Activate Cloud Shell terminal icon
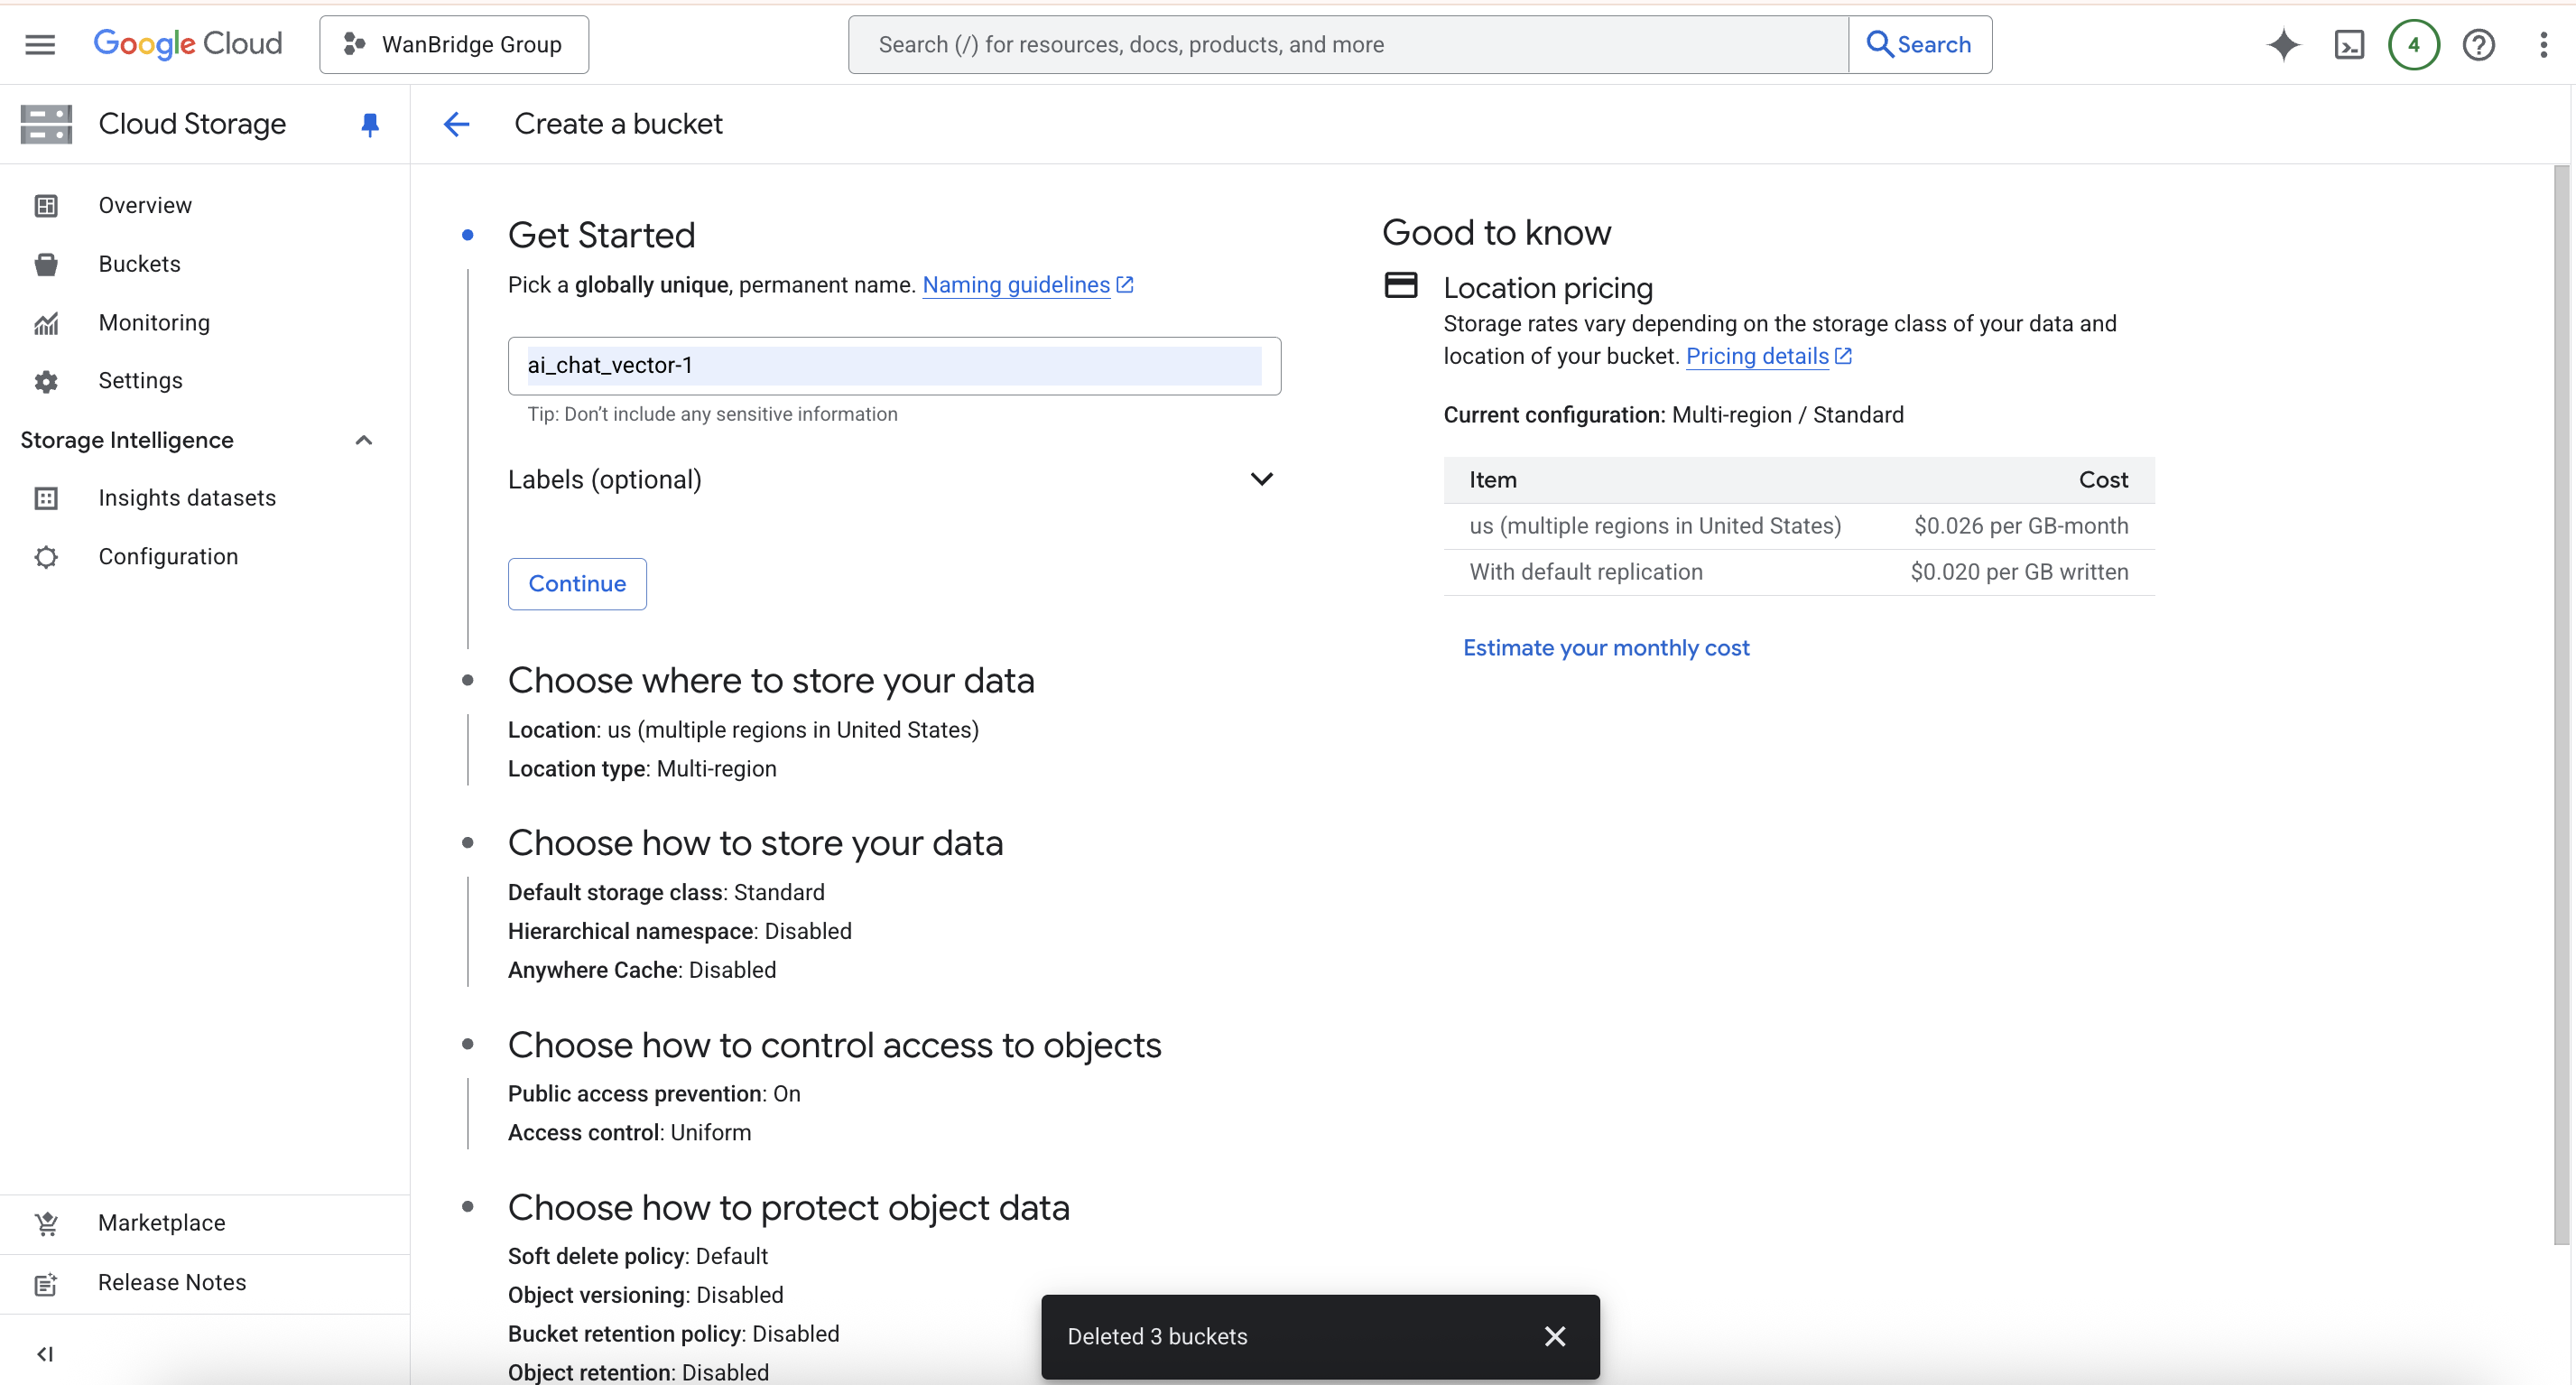Viewport: 2576px width, 1385px height. click(x=2348, y=44)
